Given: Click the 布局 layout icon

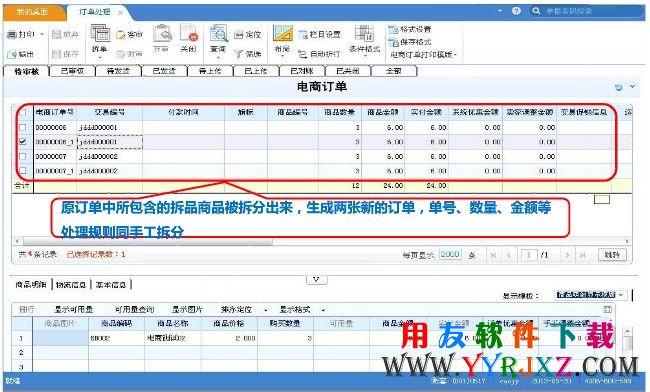Looking at the screenshot, I should pyautogui.click(x=283, y=33).
